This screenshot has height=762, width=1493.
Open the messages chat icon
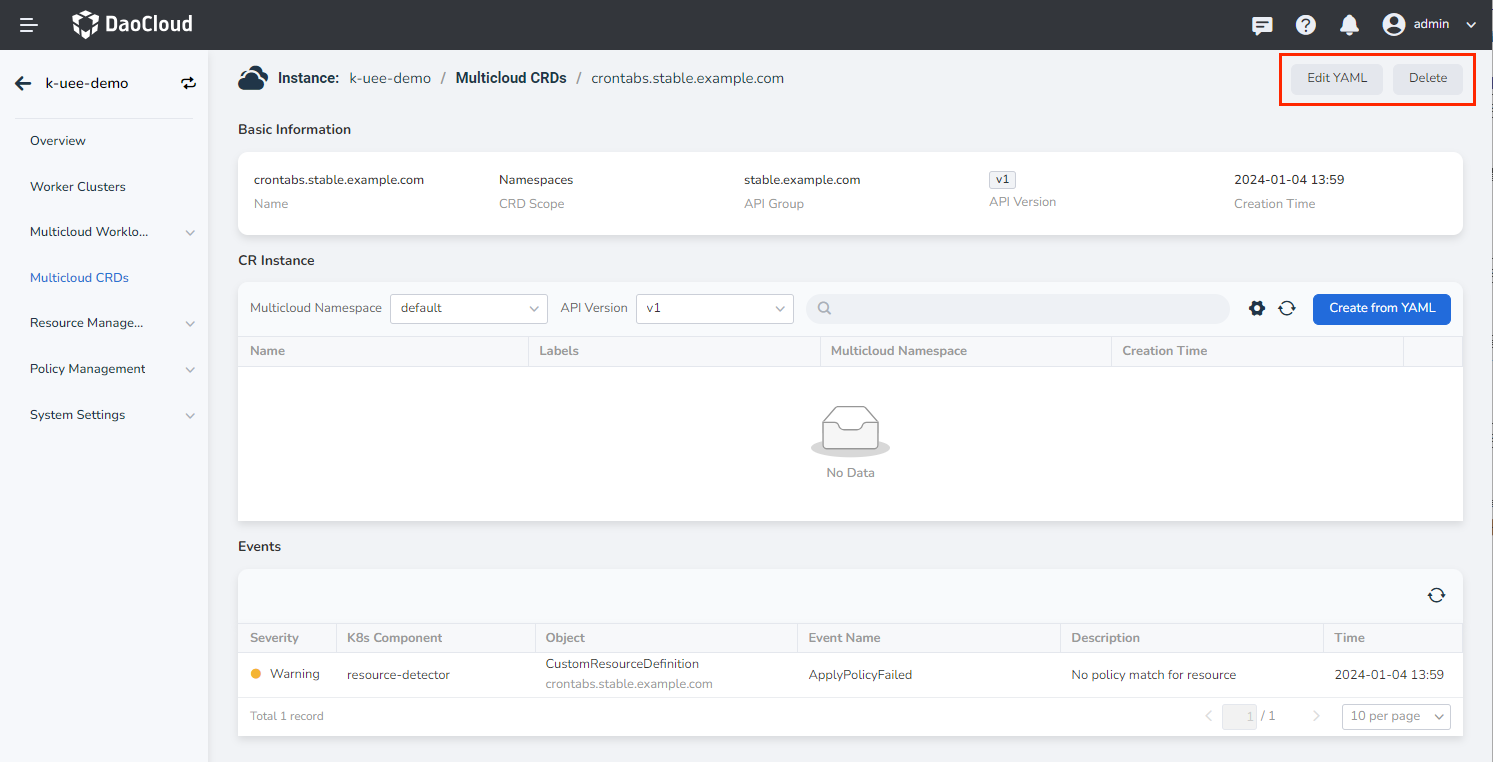tap(1262, 25)
